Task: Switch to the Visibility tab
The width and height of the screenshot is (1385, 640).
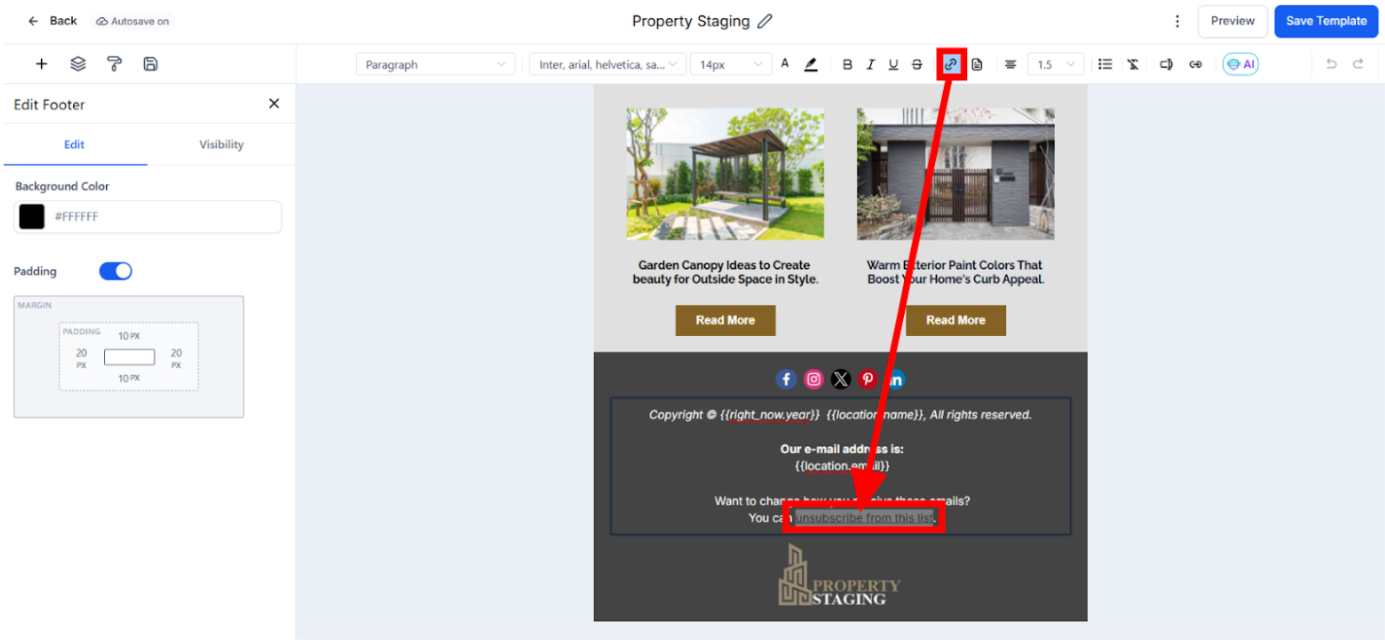Action: click(221, 145)
